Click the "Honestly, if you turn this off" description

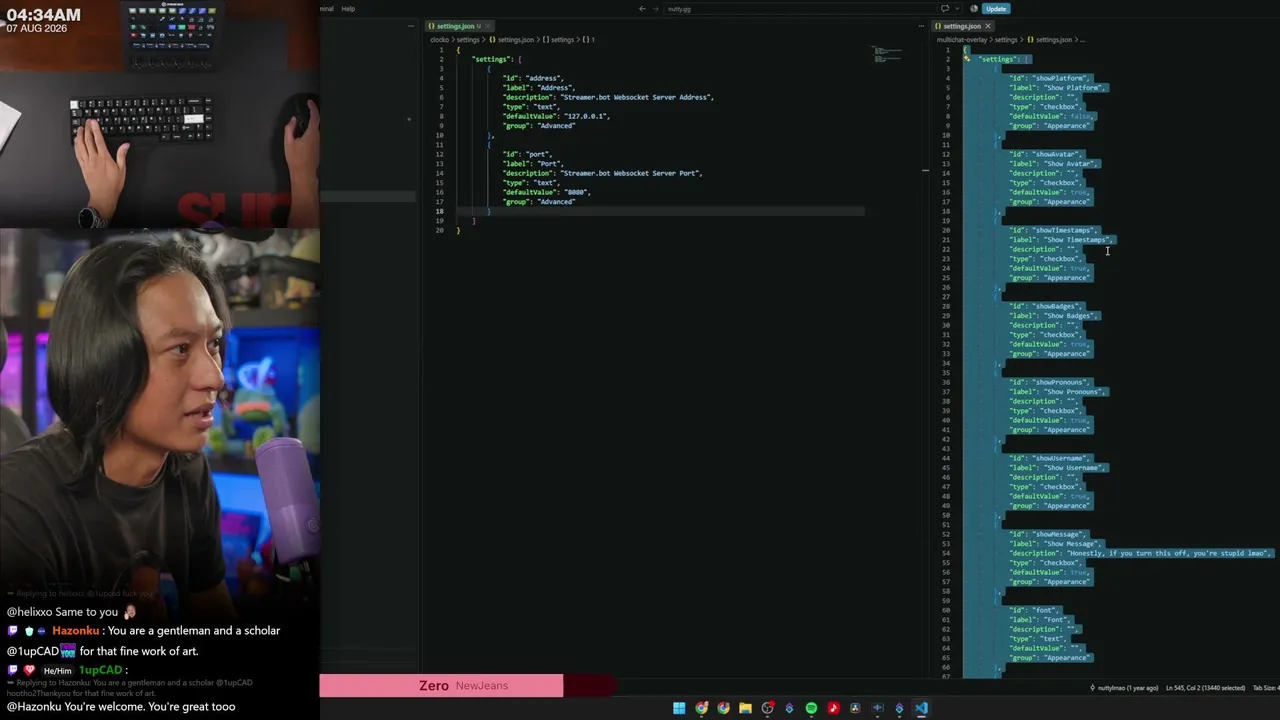(x=1168, y=553)
